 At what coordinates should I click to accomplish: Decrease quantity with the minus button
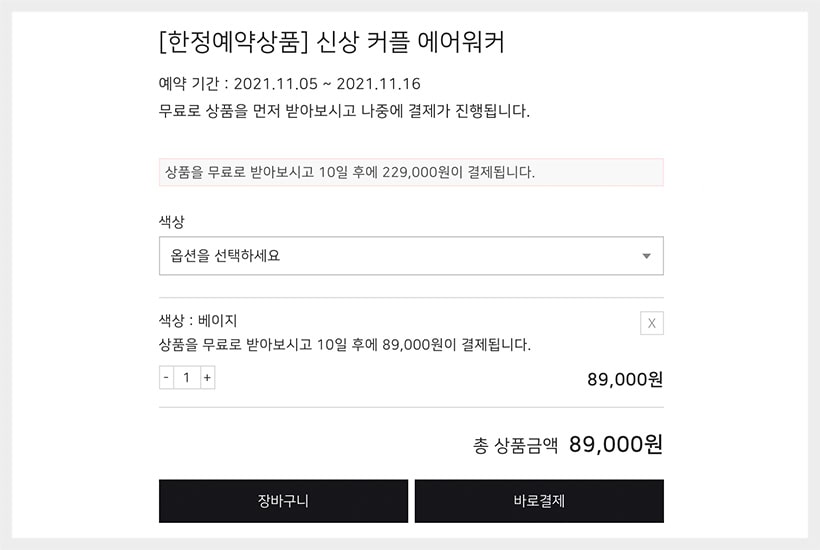tap(166, 378)
